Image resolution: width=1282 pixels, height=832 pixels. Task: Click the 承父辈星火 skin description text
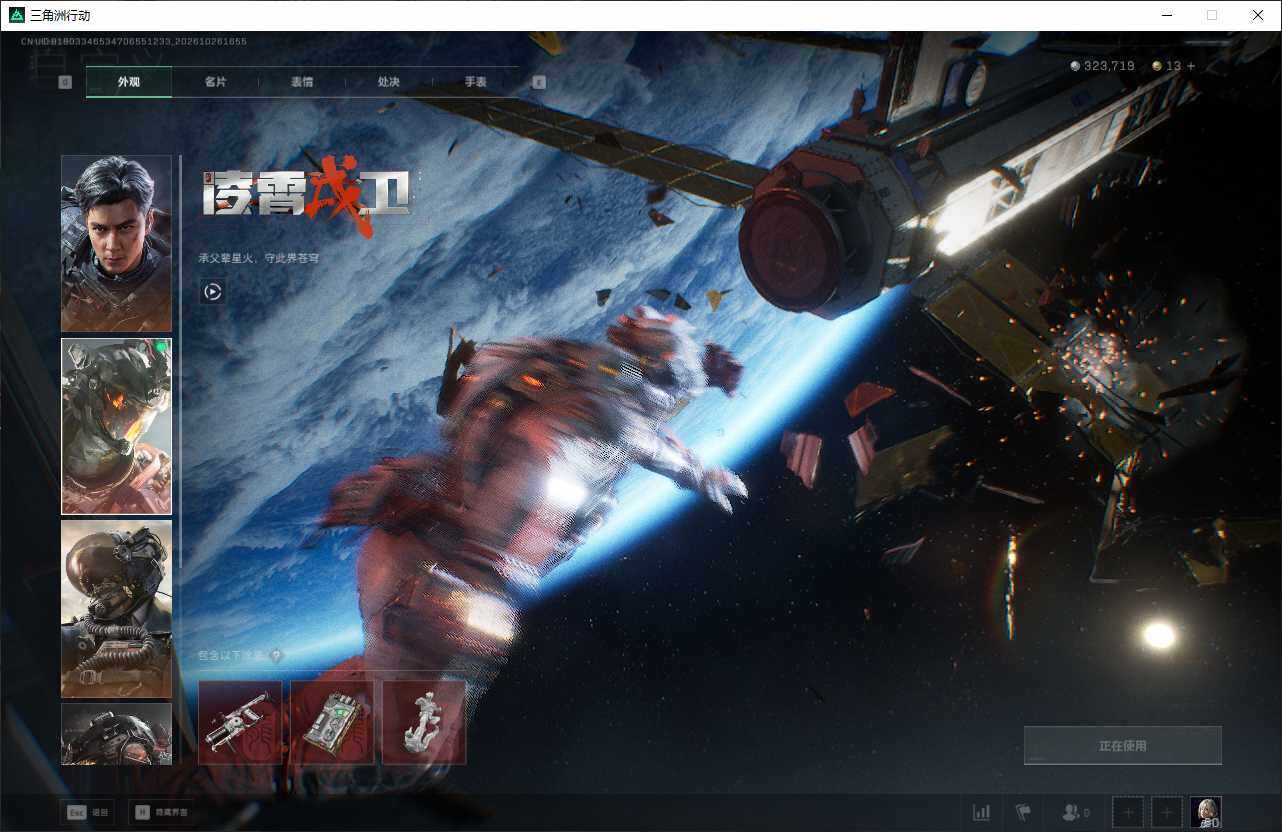click(x=259, y=258)
